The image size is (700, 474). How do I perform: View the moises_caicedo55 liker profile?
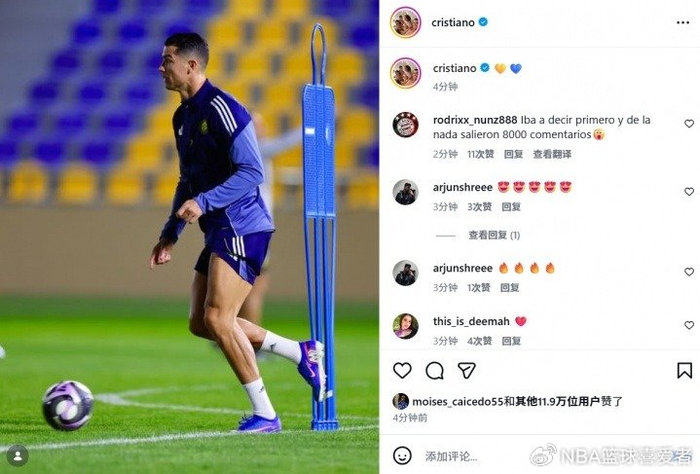[457, 401]
